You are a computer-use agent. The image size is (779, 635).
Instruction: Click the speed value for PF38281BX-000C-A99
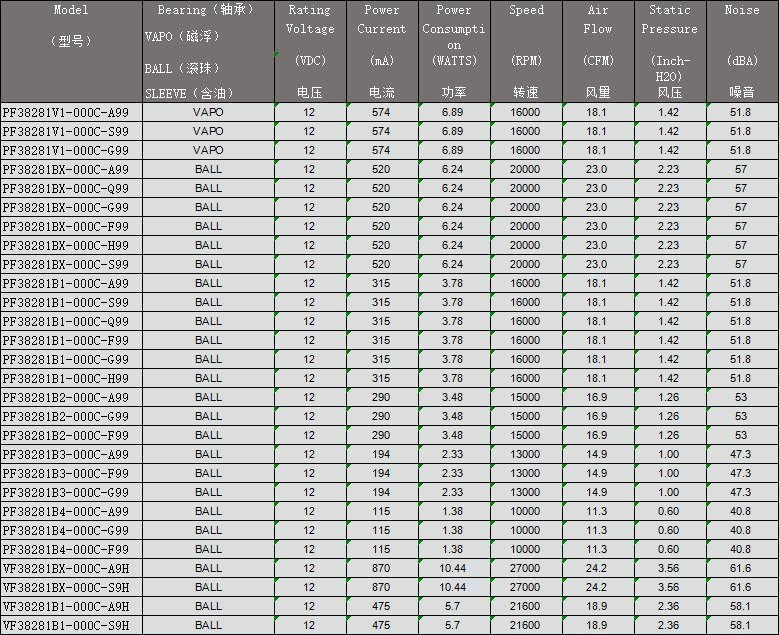click(x=525, y=169)
